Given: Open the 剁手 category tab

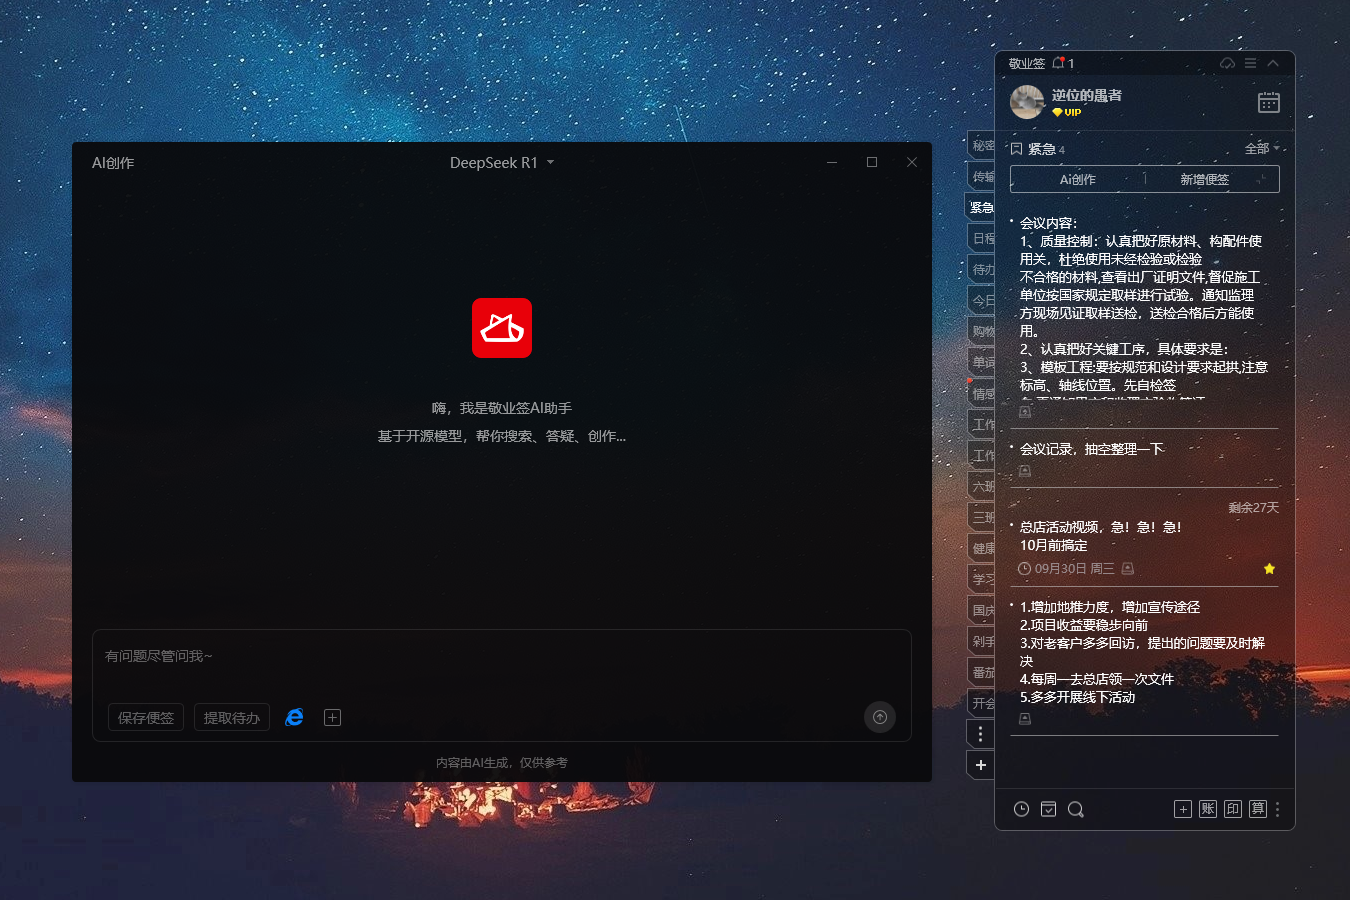Looking at the screenshot, I should click(982, 641).
